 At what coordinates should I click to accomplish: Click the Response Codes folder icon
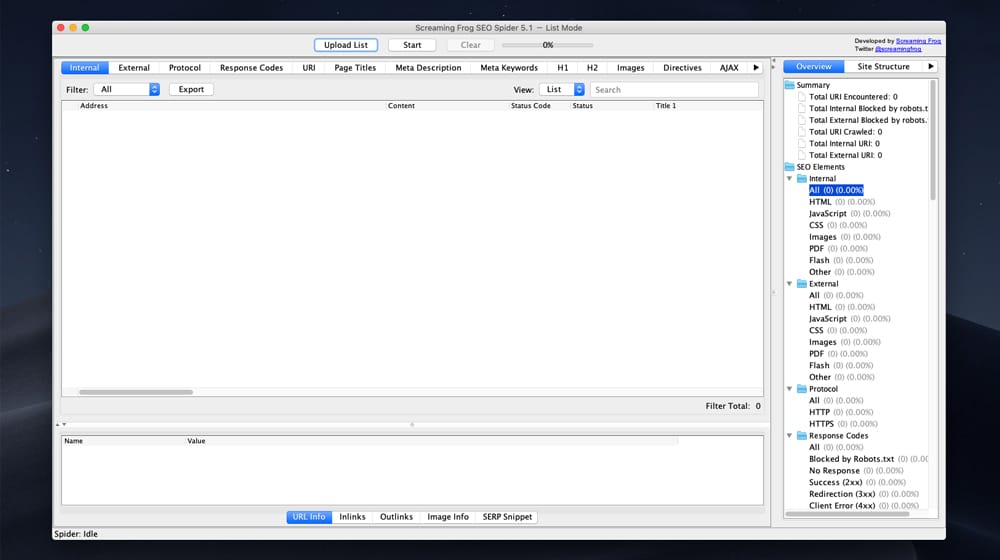[x=802, y=436]
